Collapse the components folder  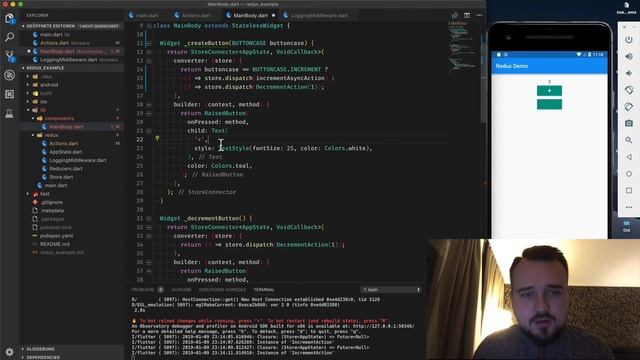coord(33,118)
